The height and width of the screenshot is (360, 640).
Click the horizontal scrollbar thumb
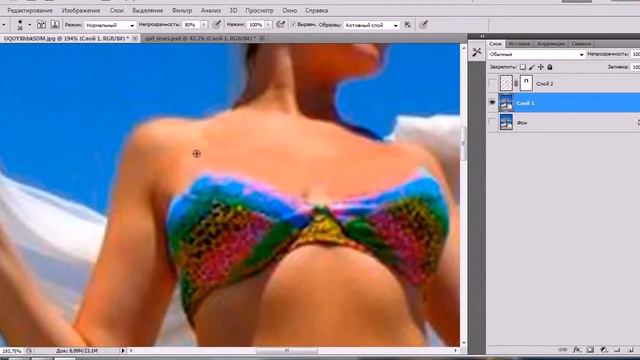[287, 351]
